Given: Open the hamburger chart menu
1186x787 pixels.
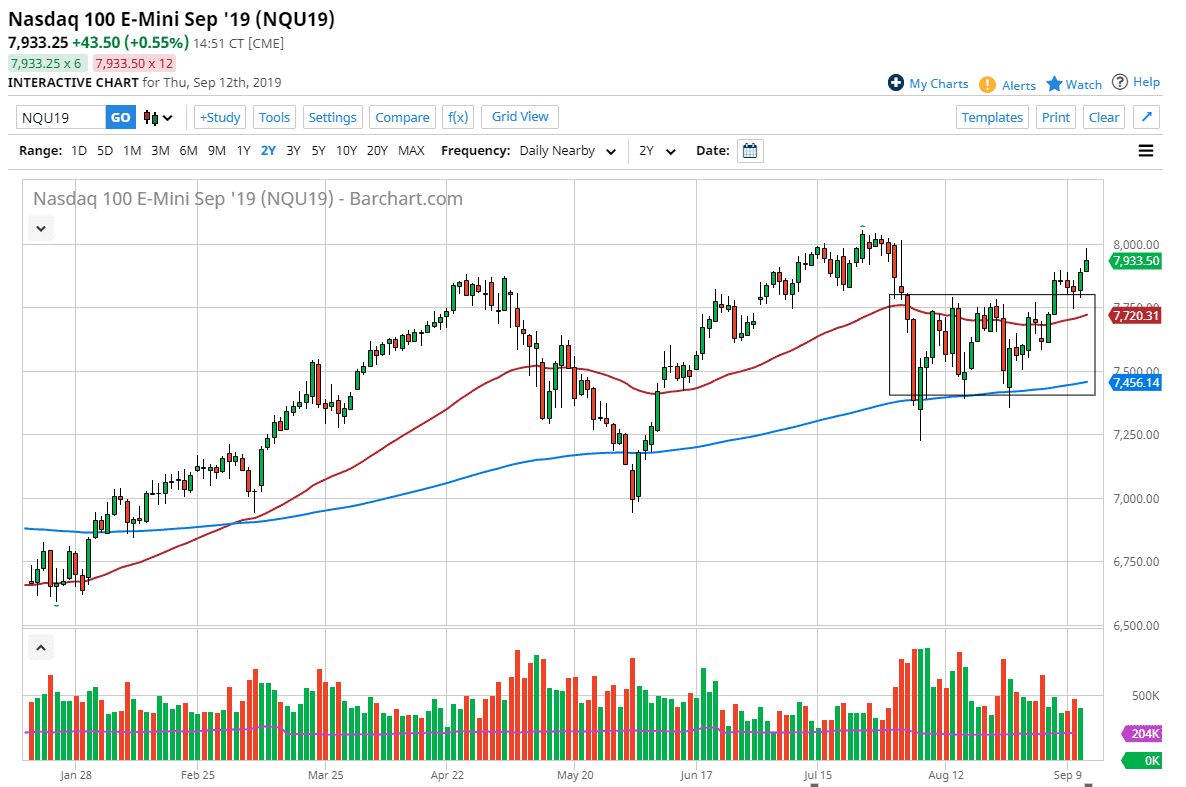Looking at the screenshot, I should click(x=1146, y=151).
